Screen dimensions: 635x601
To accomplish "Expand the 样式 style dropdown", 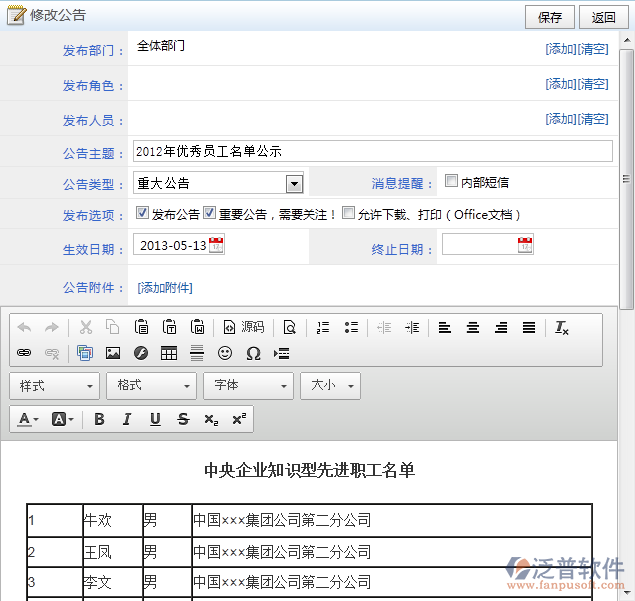I will coord(55,385).
